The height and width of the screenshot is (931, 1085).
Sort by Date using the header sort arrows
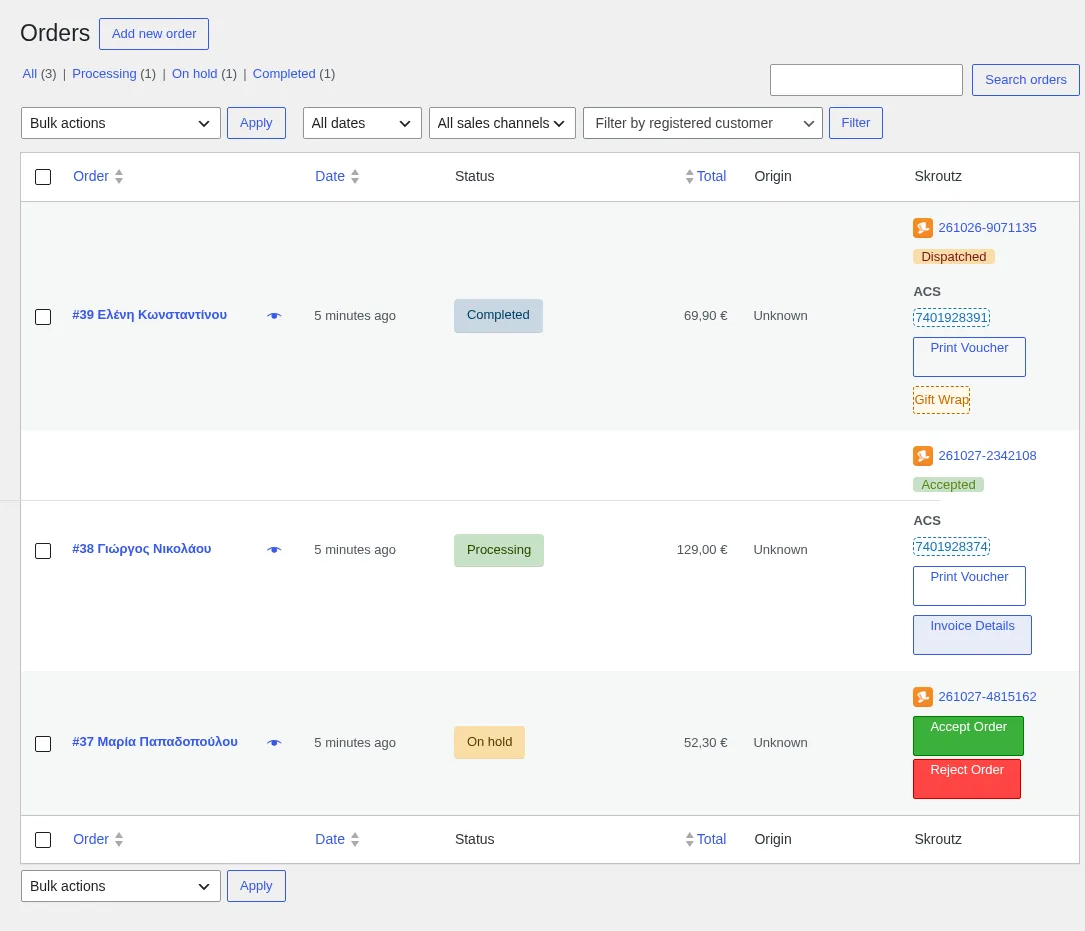pyautogui.click(x=355, y=177)
